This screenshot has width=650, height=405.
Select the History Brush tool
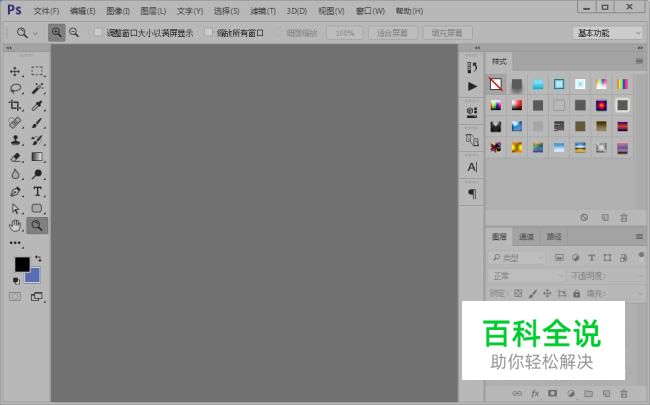pos(37,140)
